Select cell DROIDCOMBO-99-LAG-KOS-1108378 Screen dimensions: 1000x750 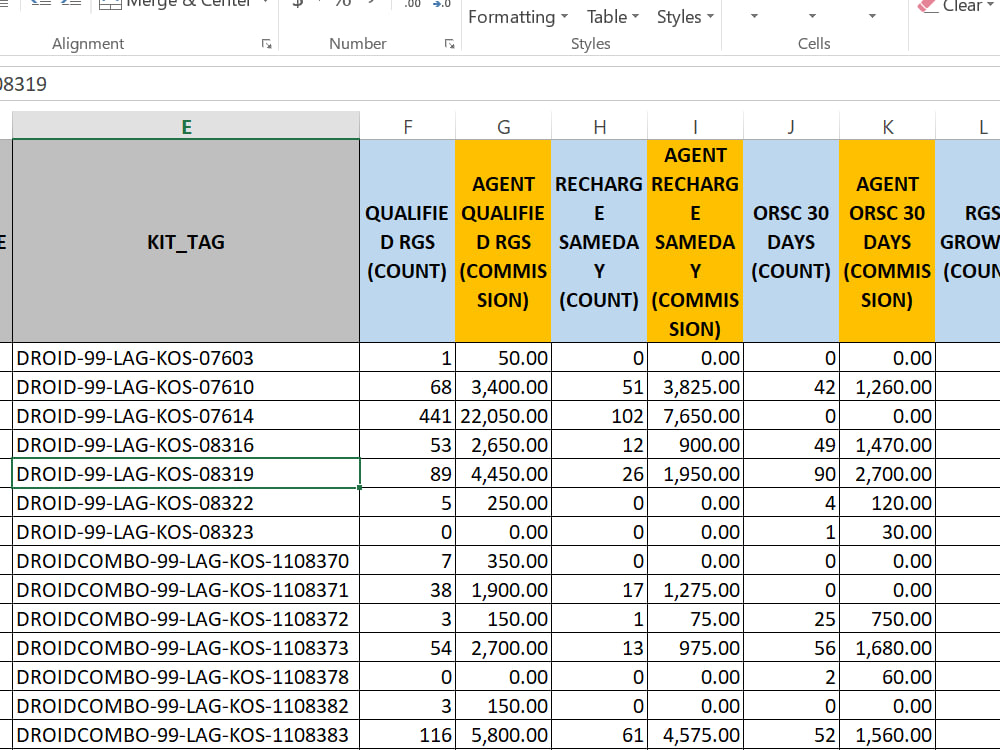pyautogui.click(x=186, y=677)
